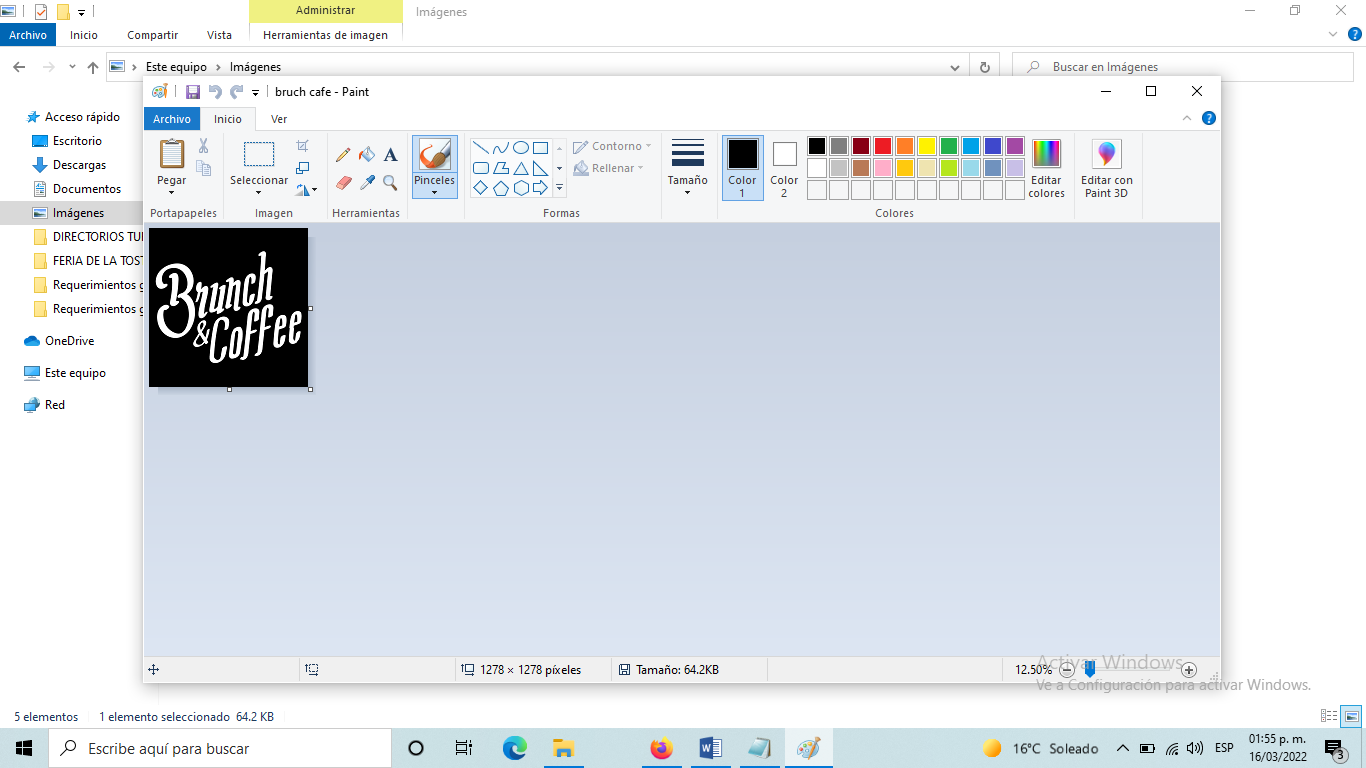The image size is (1366, 768).
Task: Pick the Eraser tool
Action: [x=343, y=182]
